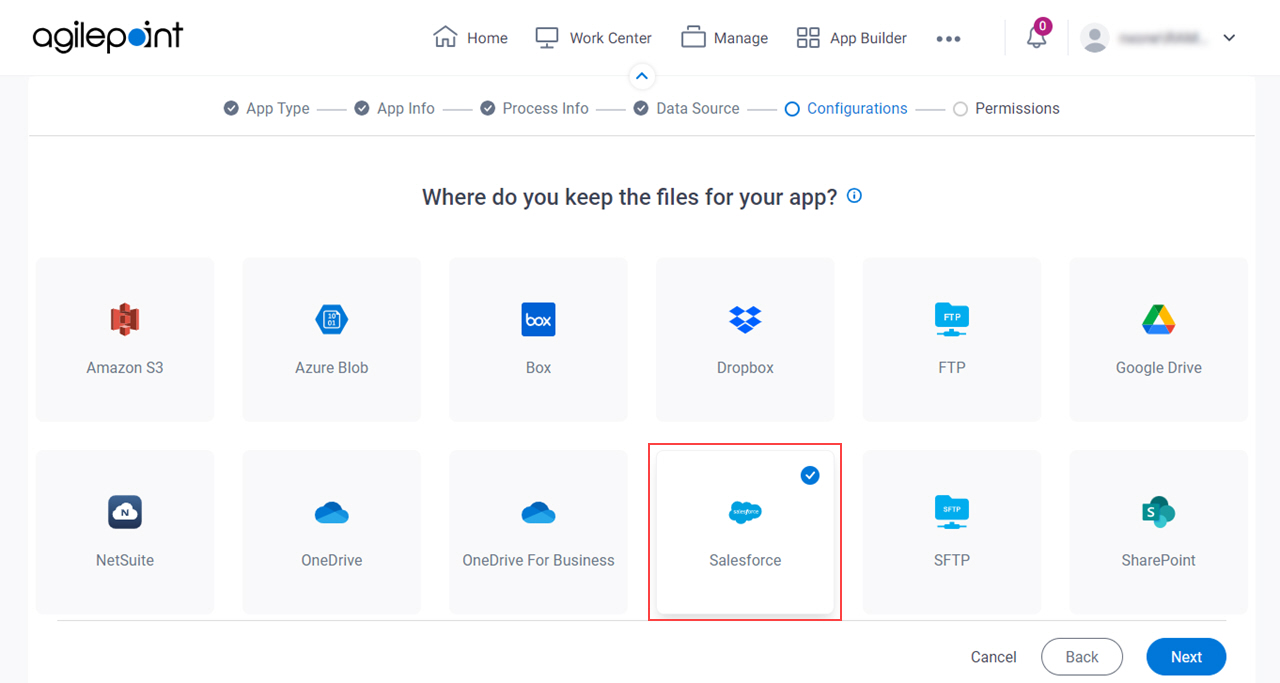The image size is (1280, 683).
Task: Click the OneDrive For Business label
Action: (x=538, y=560)
